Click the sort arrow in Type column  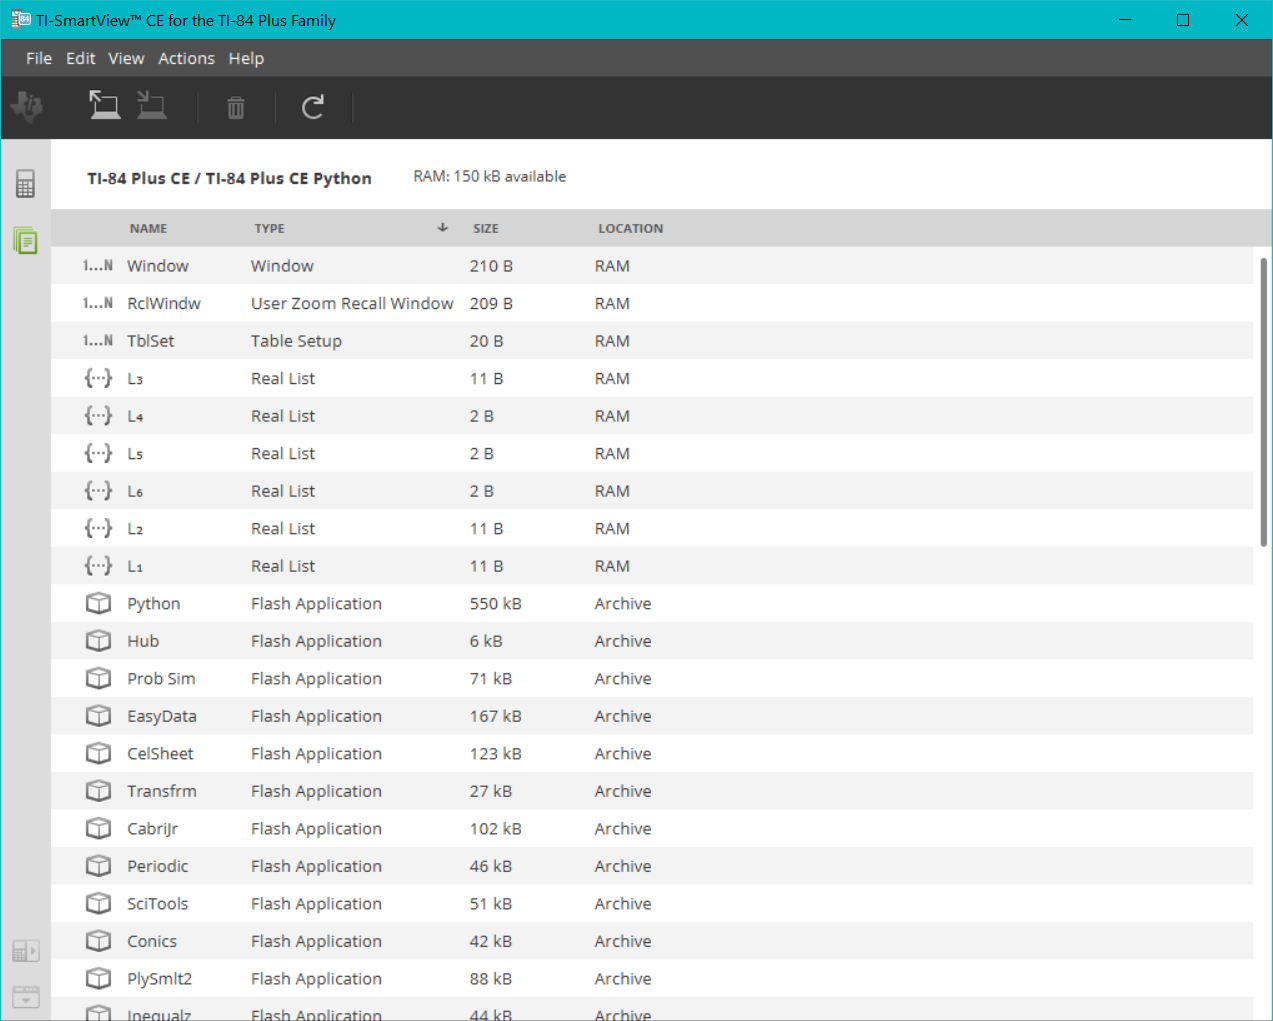442,228
